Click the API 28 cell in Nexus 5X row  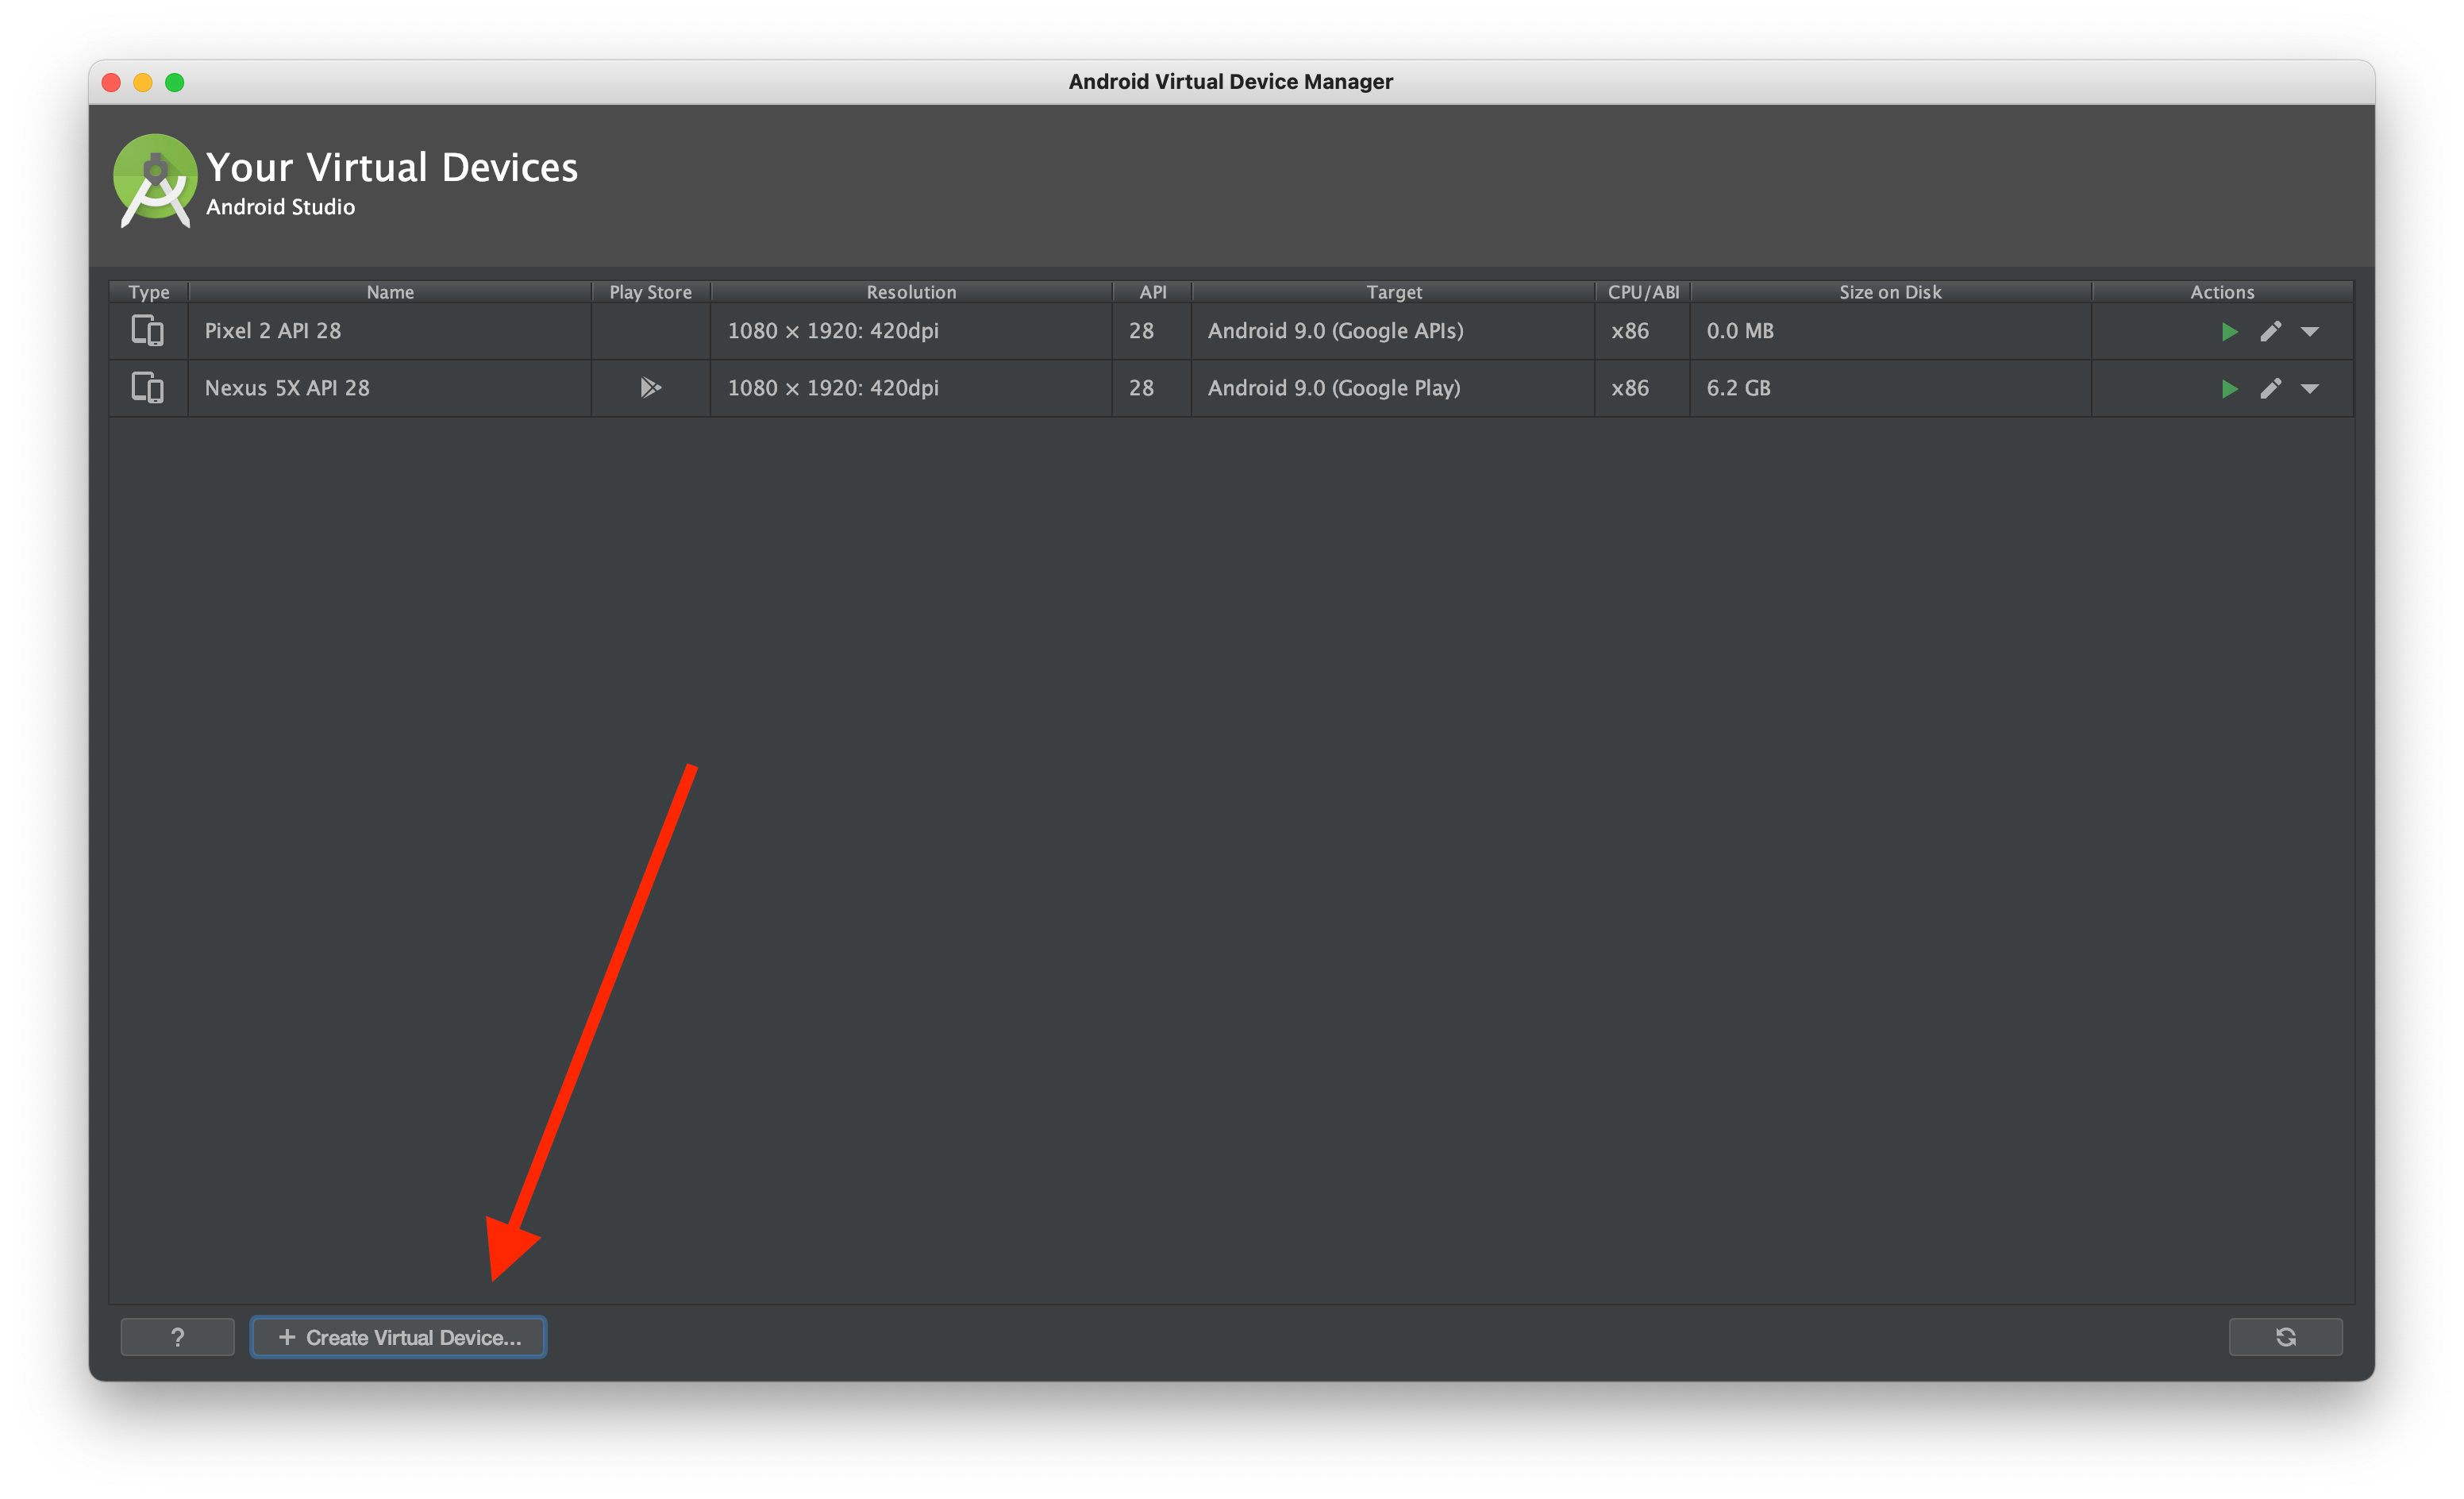click(1152, 388)
